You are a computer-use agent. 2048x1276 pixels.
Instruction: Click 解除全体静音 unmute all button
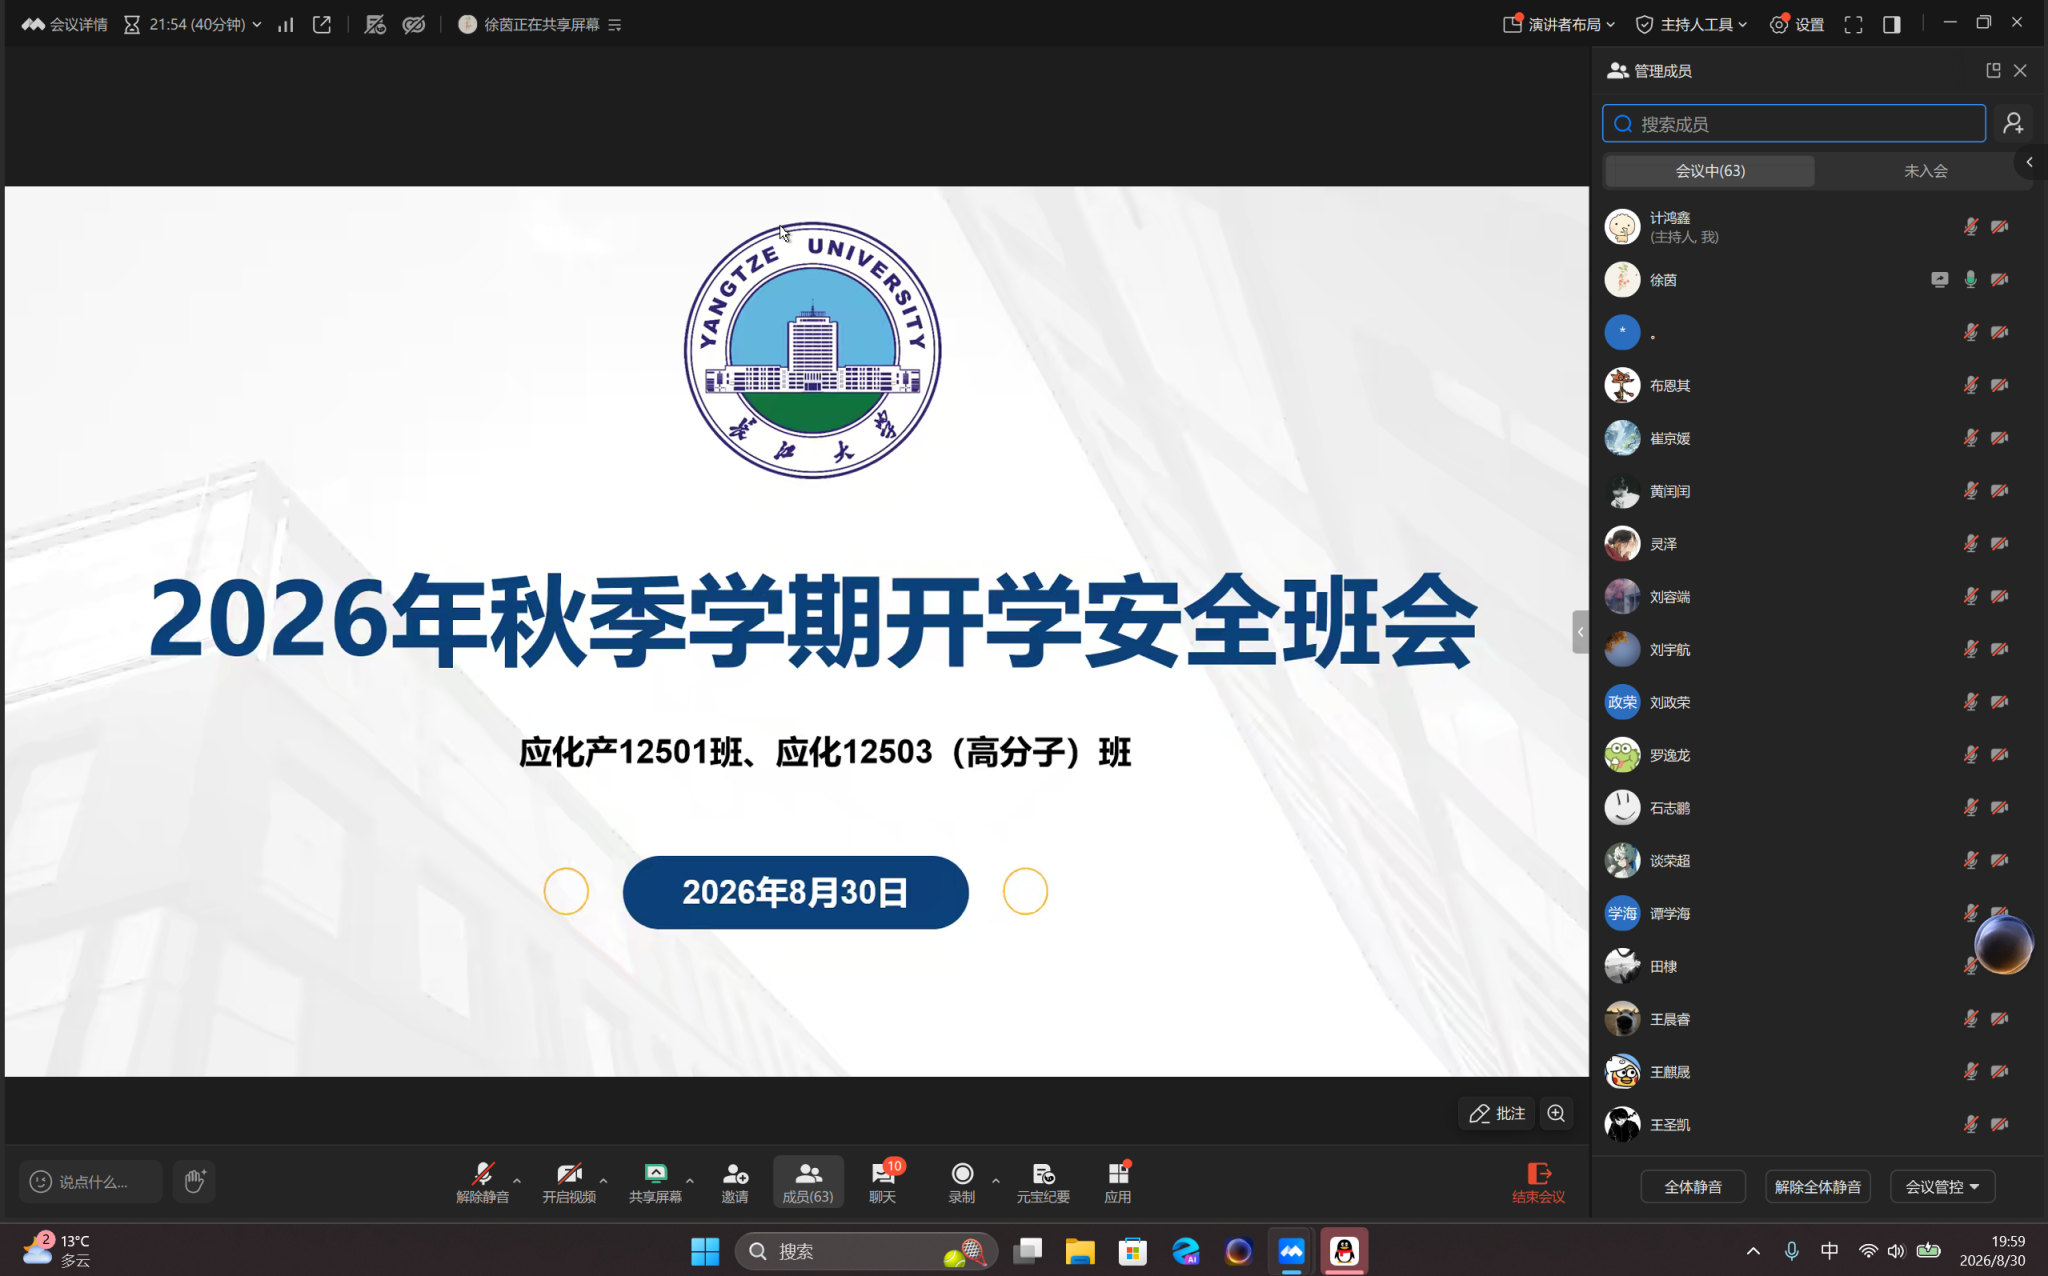point(1818,1187)
